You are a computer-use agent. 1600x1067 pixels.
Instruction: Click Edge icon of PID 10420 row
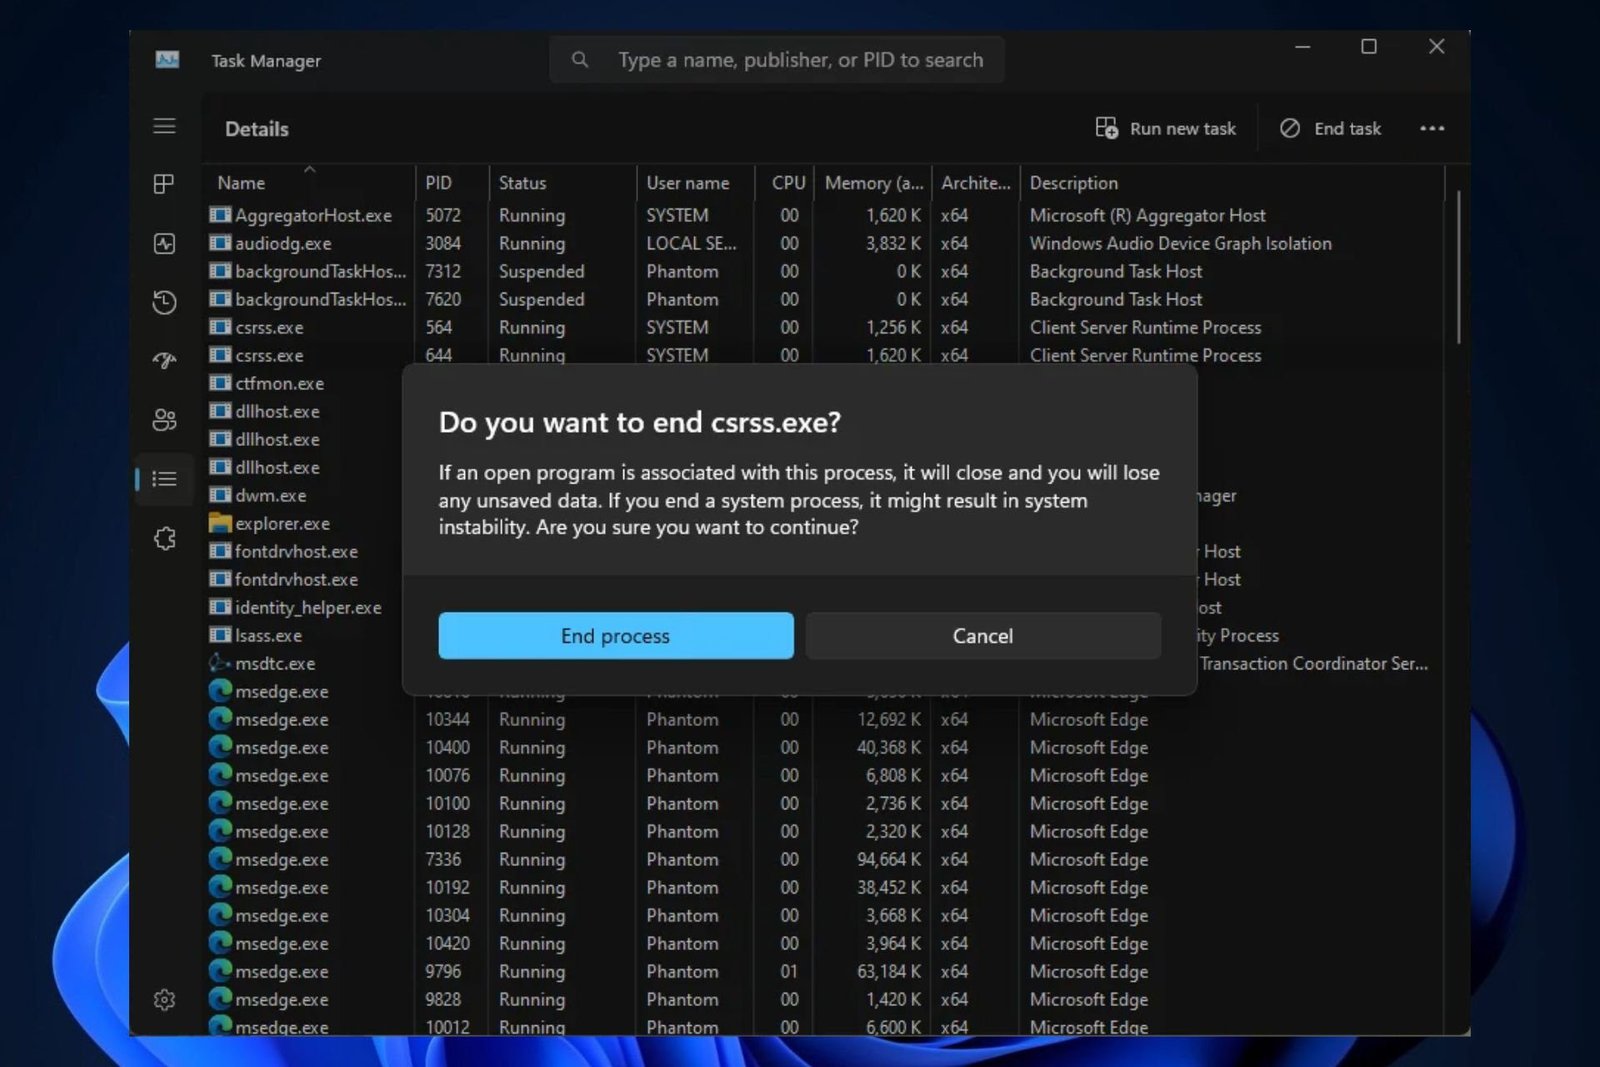click(220, 942)
